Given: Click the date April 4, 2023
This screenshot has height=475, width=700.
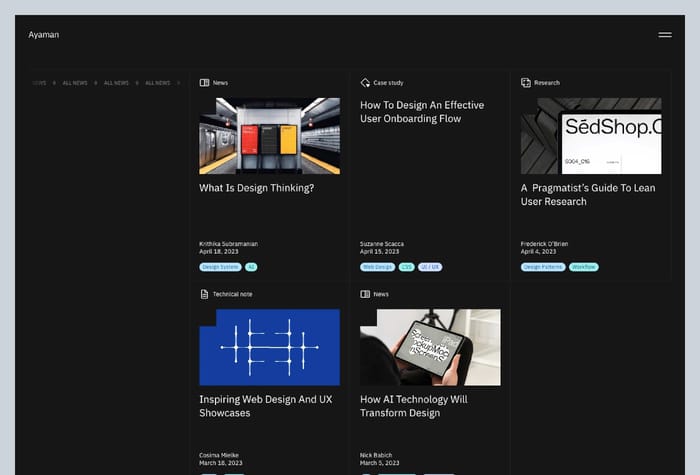Looking at the screenshot, I should [538, 252].
